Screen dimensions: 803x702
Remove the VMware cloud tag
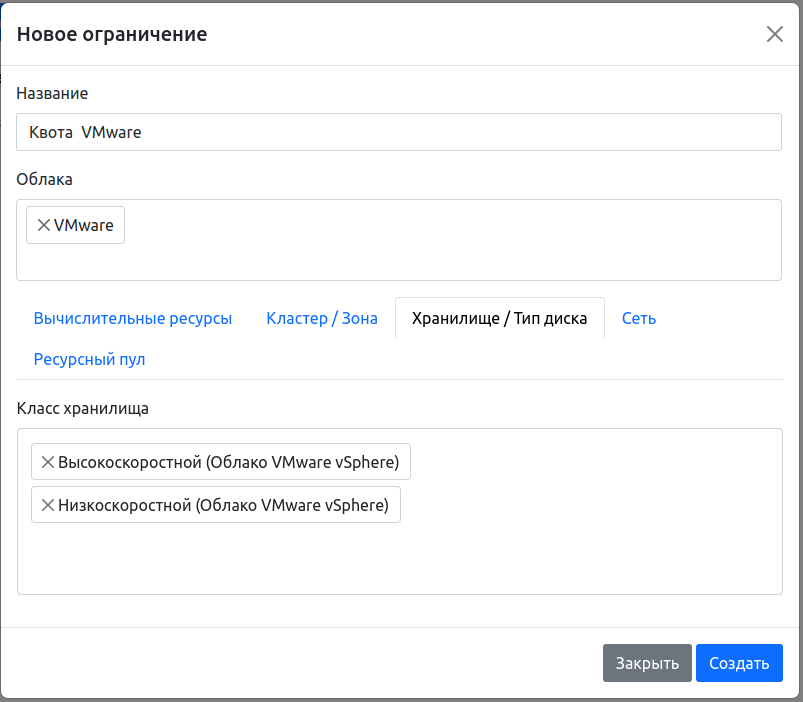click(43, 226)
